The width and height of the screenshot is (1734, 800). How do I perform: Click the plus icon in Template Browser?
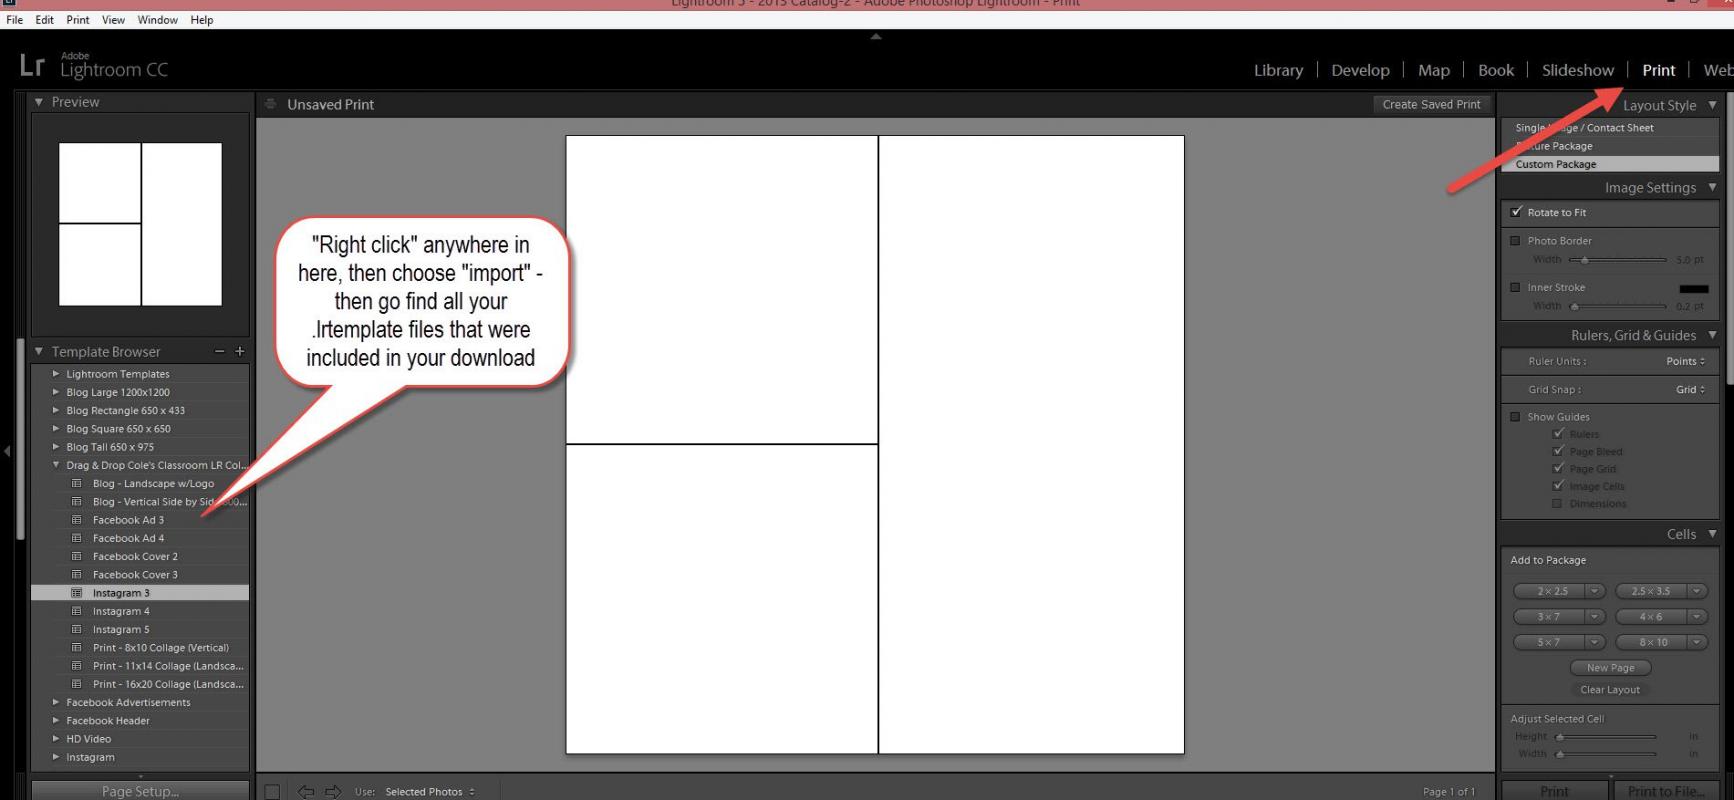[x=239, y=351]
